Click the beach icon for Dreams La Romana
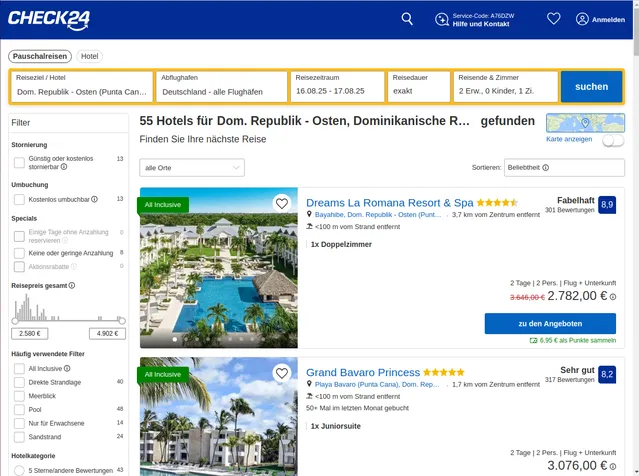The width and height of the screenshot is (639, 476). tap(310, 227)
